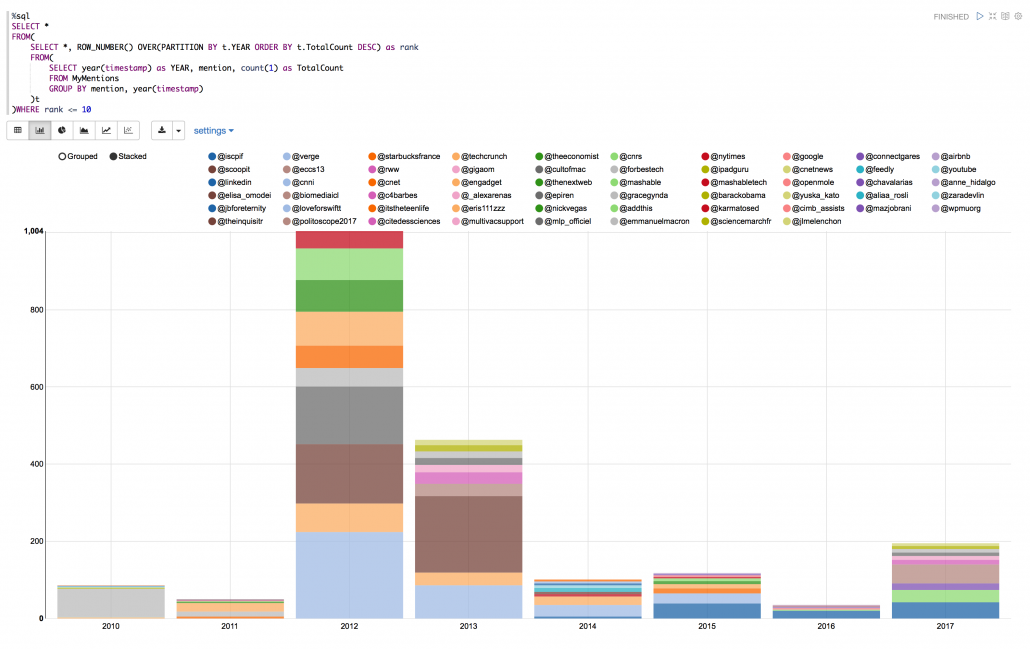Select the area chart icon
1030x649 pixels.
pos(84,130)
